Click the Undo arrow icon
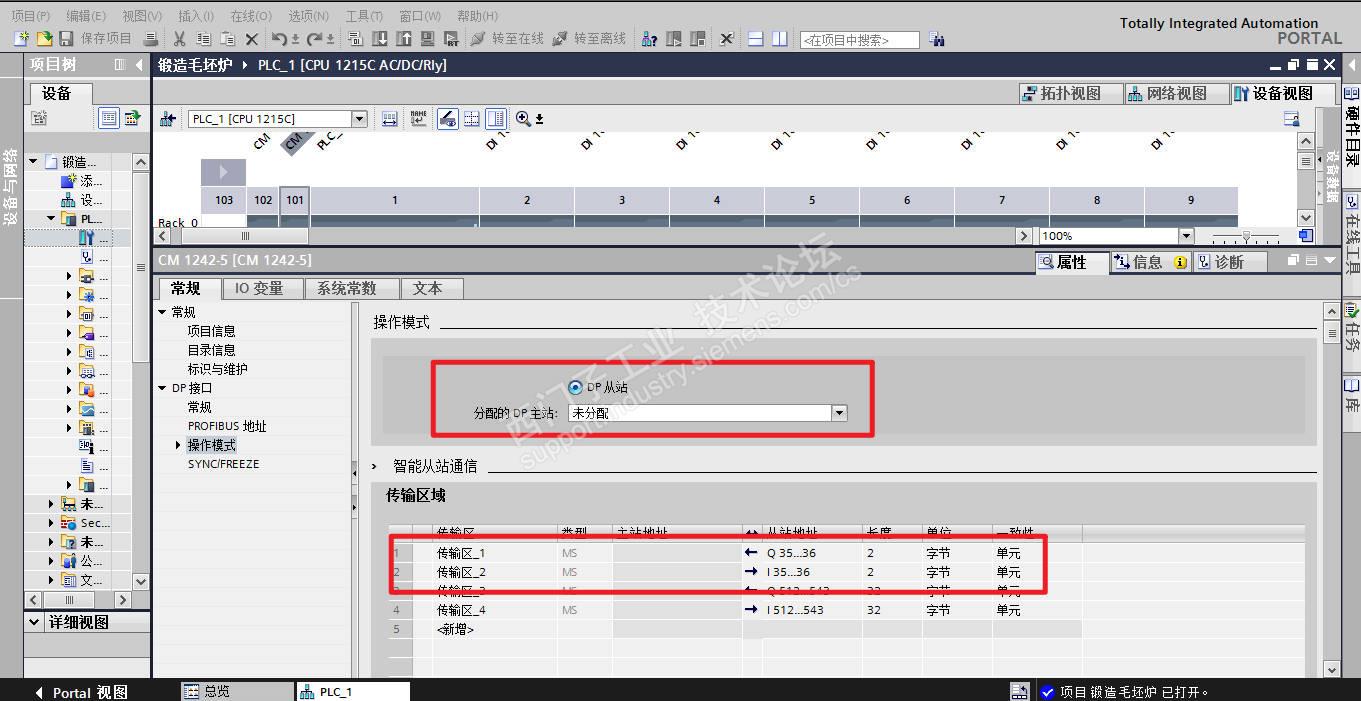The height and width of the screenshot is (701, 1361). tap(279, 39)
